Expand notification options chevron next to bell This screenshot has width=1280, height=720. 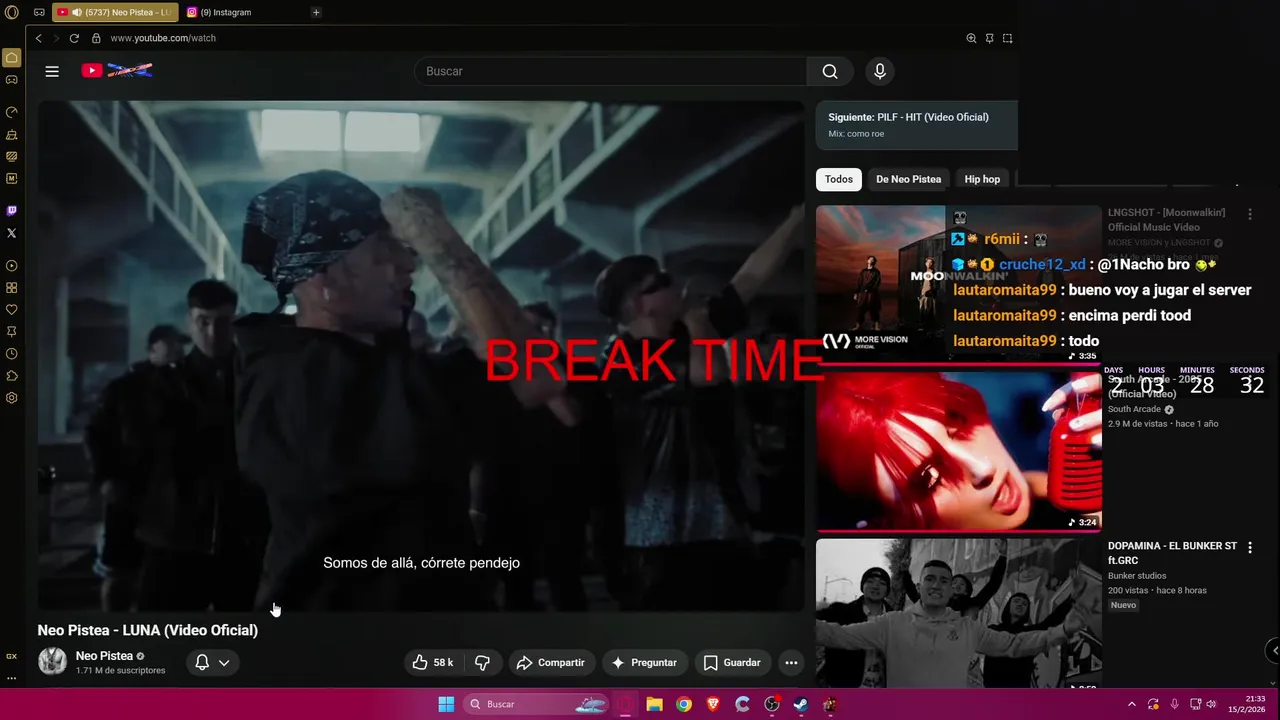(x=224, y=662)
